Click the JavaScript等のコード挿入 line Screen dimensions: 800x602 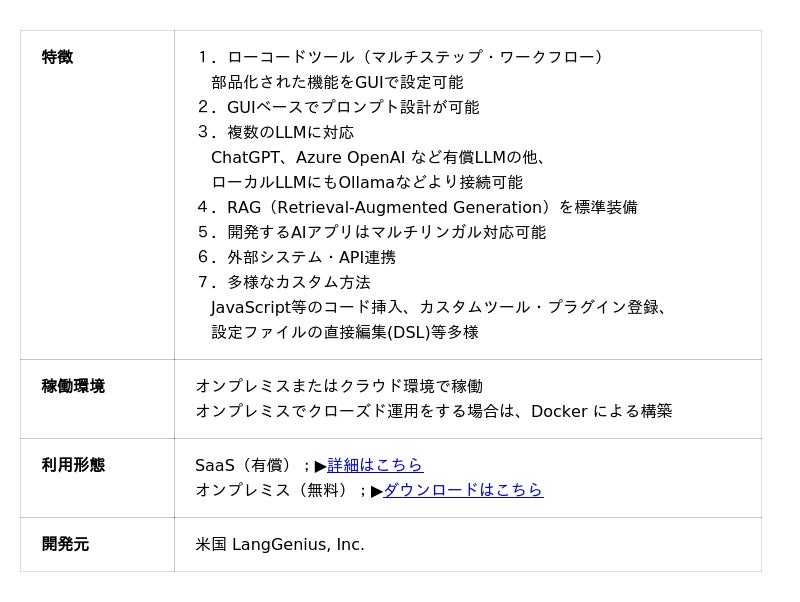(x=439, y=307)
